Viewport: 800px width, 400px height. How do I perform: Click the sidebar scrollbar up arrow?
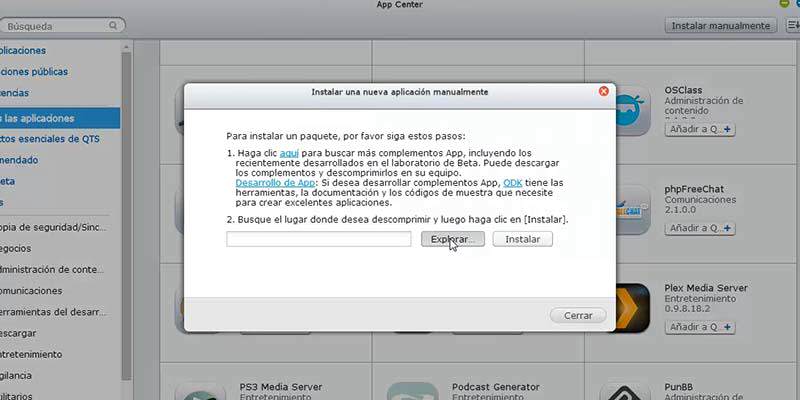tap(127, 47)
